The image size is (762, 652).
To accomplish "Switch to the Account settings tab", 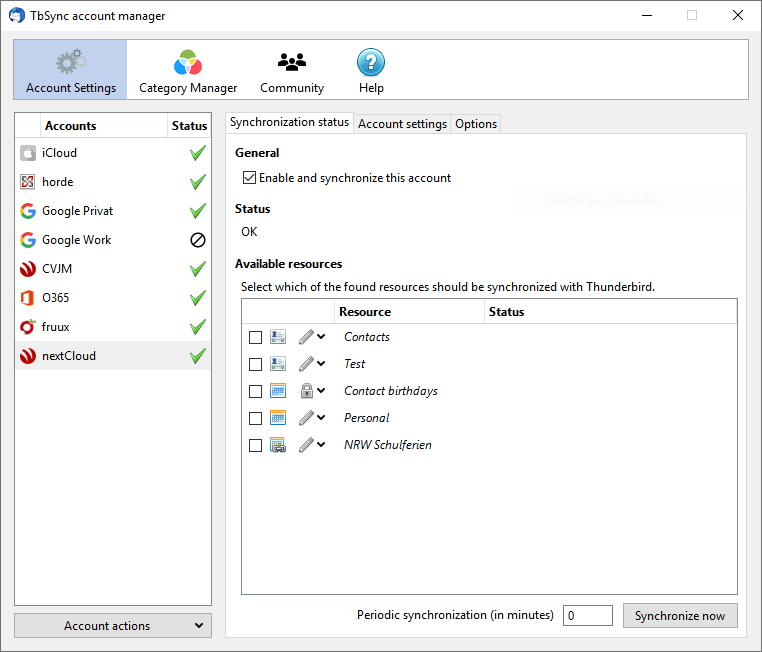I will coord(402,124).
